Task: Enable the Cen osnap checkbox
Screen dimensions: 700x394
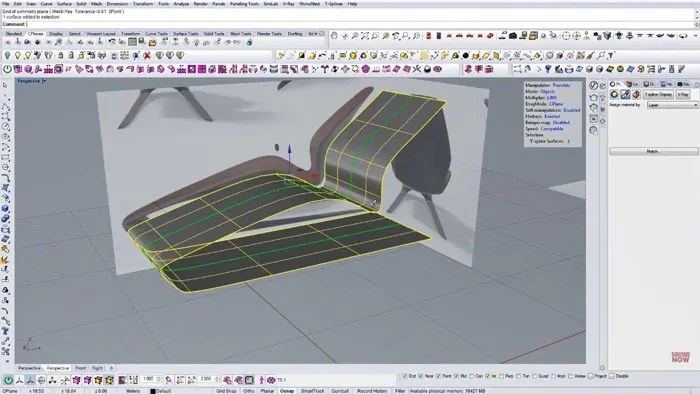Action: tap(472, 377)
